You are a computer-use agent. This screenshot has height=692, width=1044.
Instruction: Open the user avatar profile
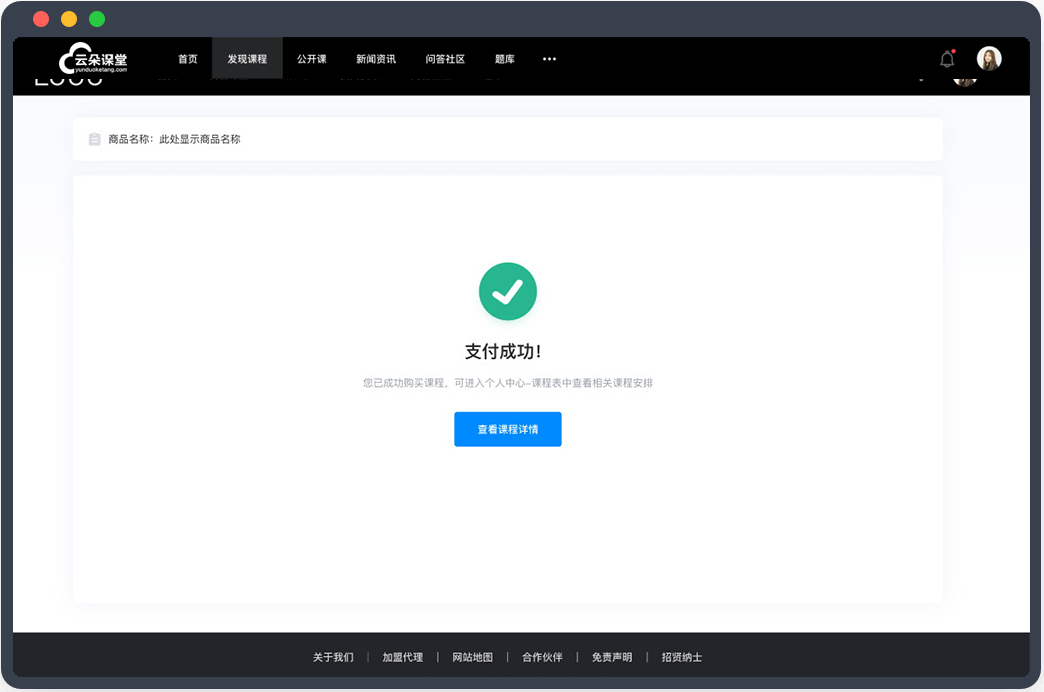coord(989,59)
